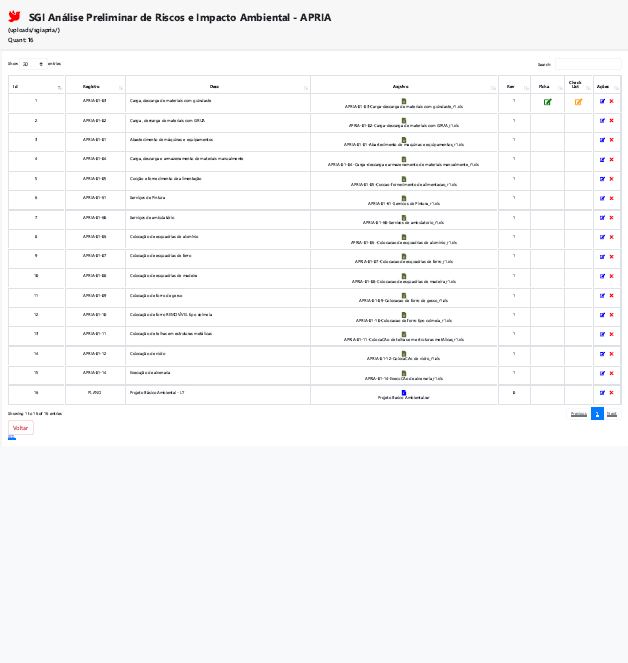Sort table by Desc column header

(217, 86)
